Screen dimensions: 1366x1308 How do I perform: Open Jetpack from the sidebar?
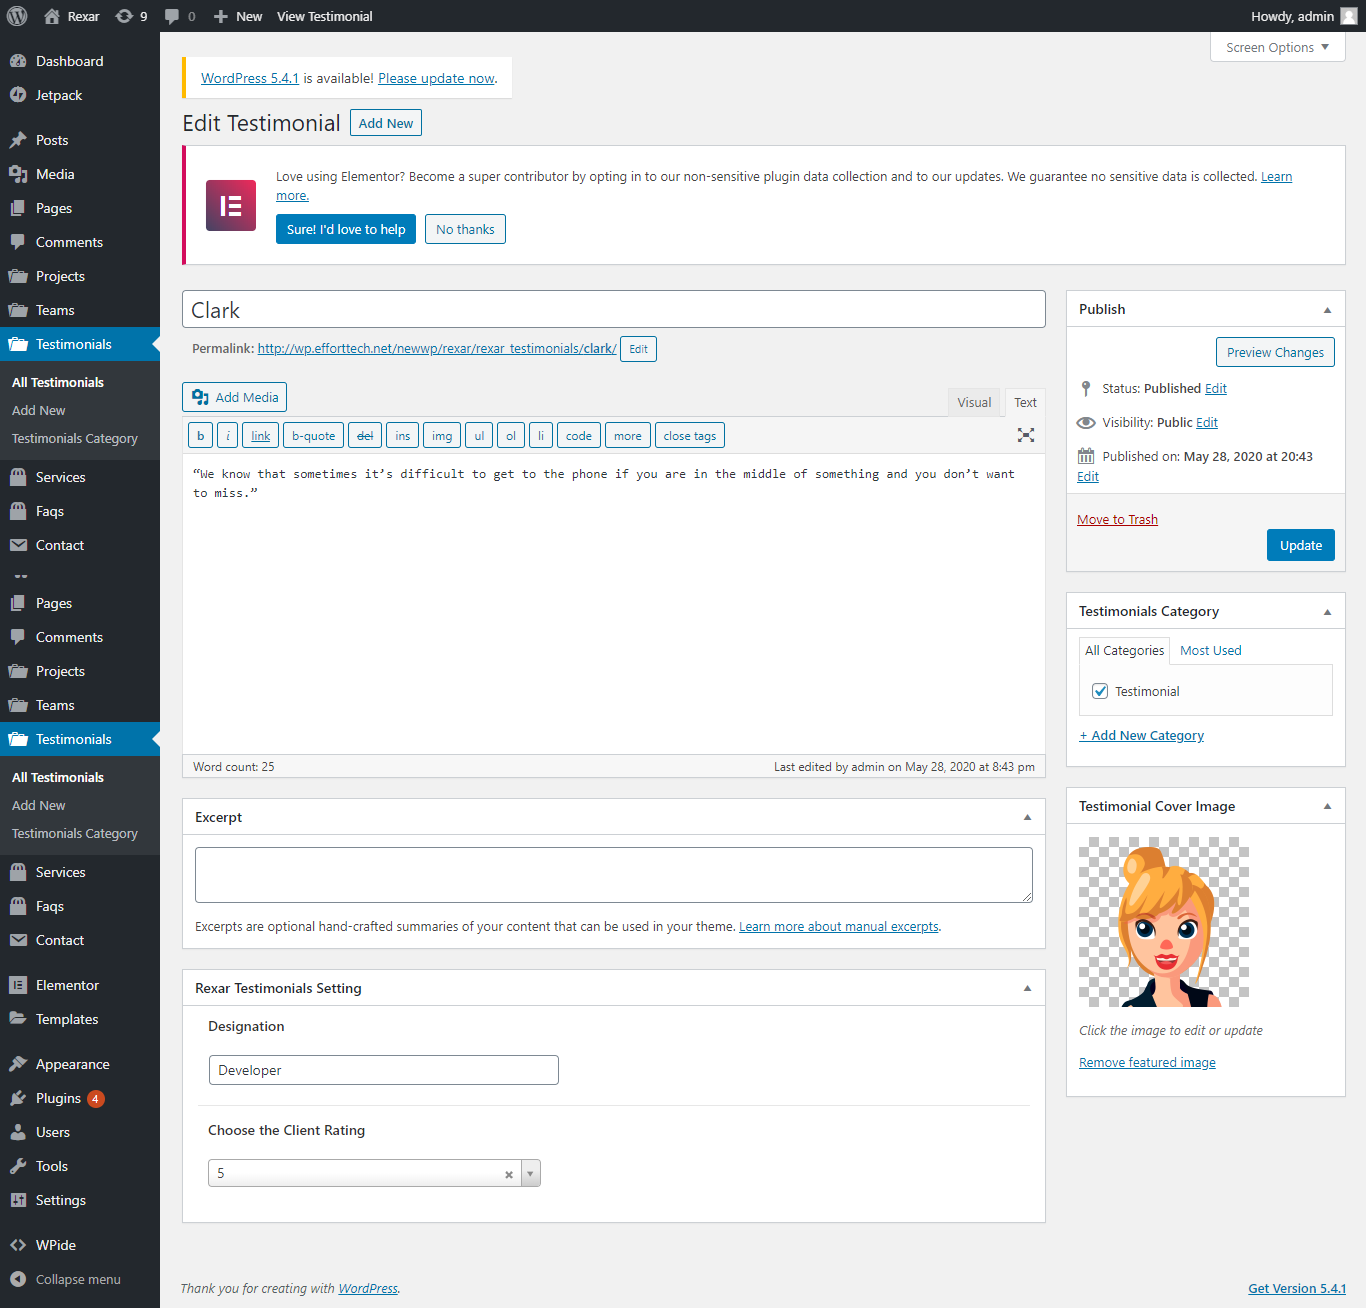pos(59,95)
